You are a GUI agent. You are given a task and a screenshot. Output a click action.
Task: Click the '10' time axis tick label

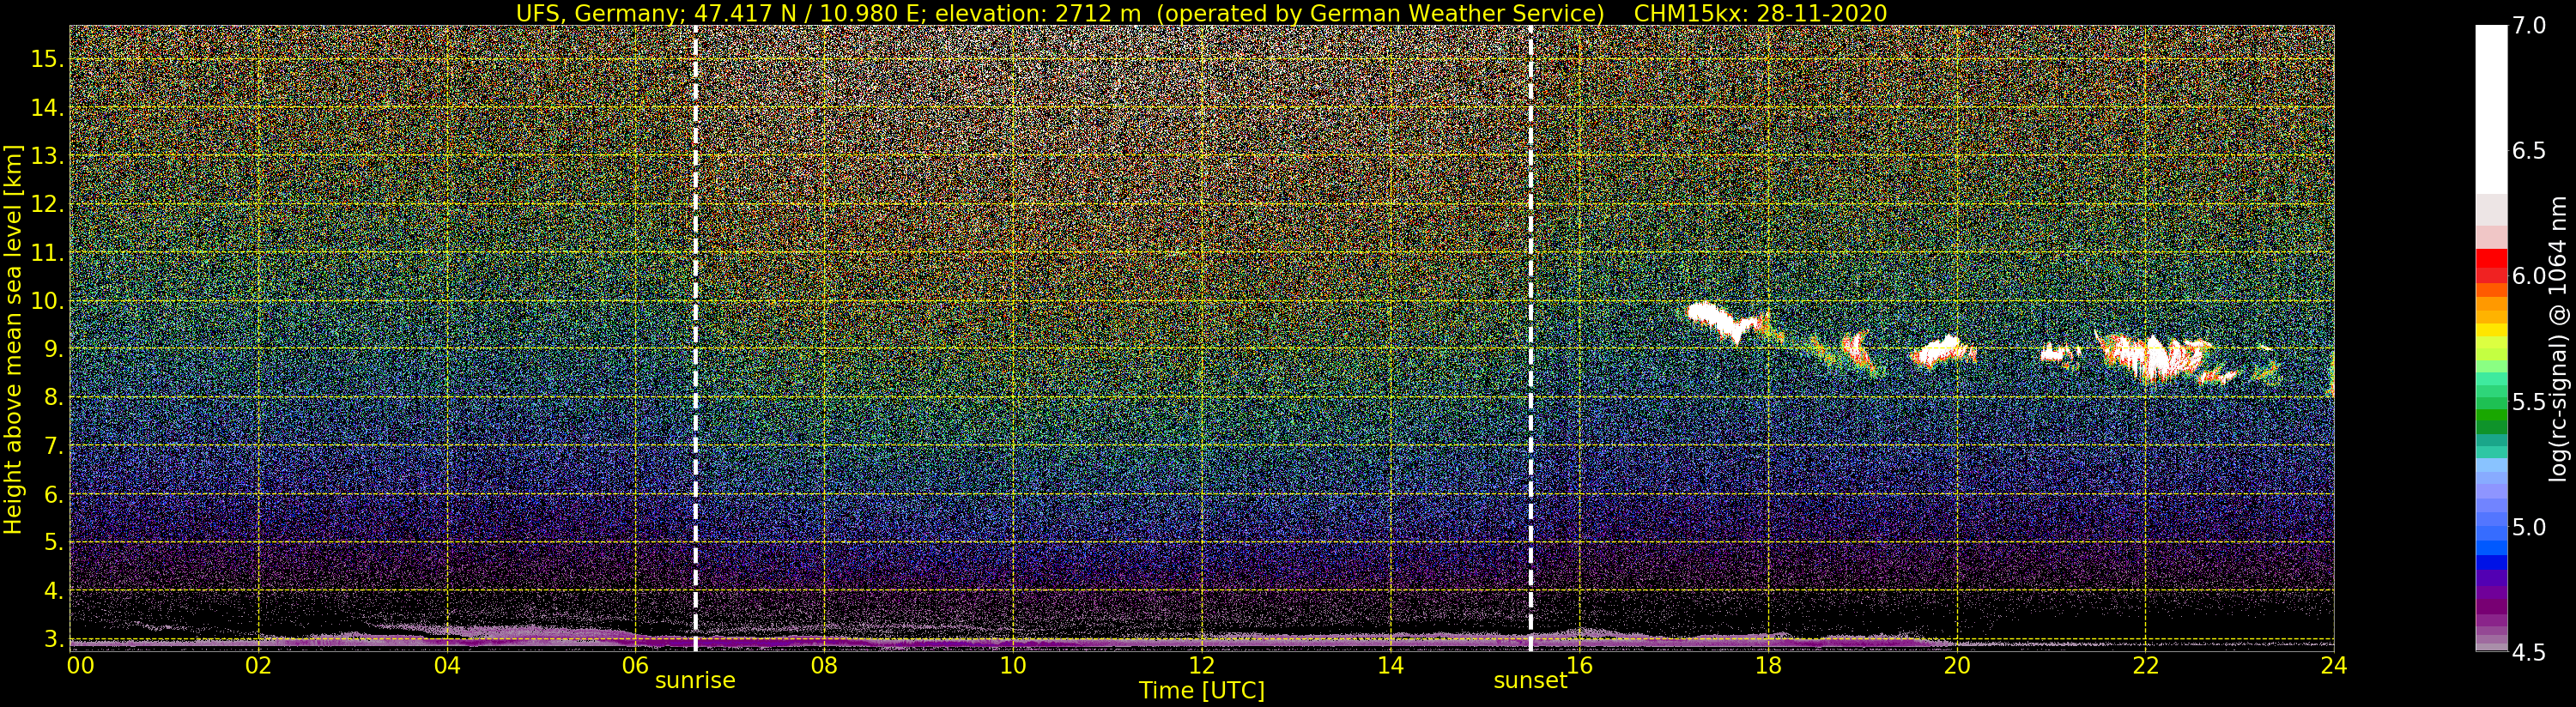1013,666
